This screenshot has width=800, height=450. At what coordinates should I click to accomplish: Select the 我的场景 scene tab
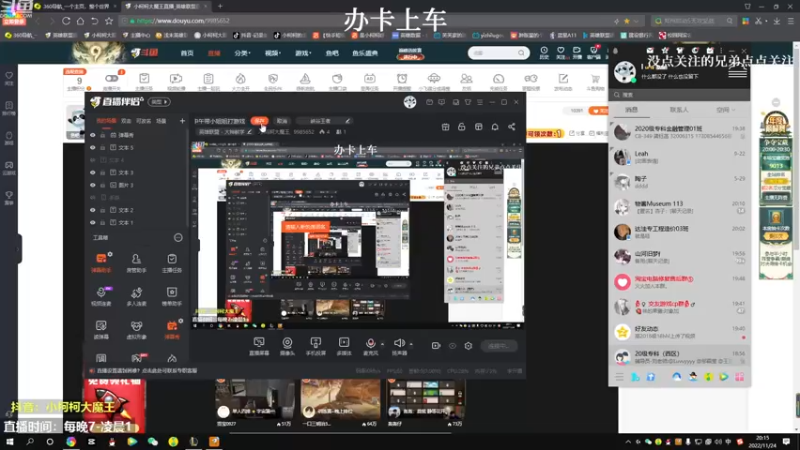[x=106, y=121]
